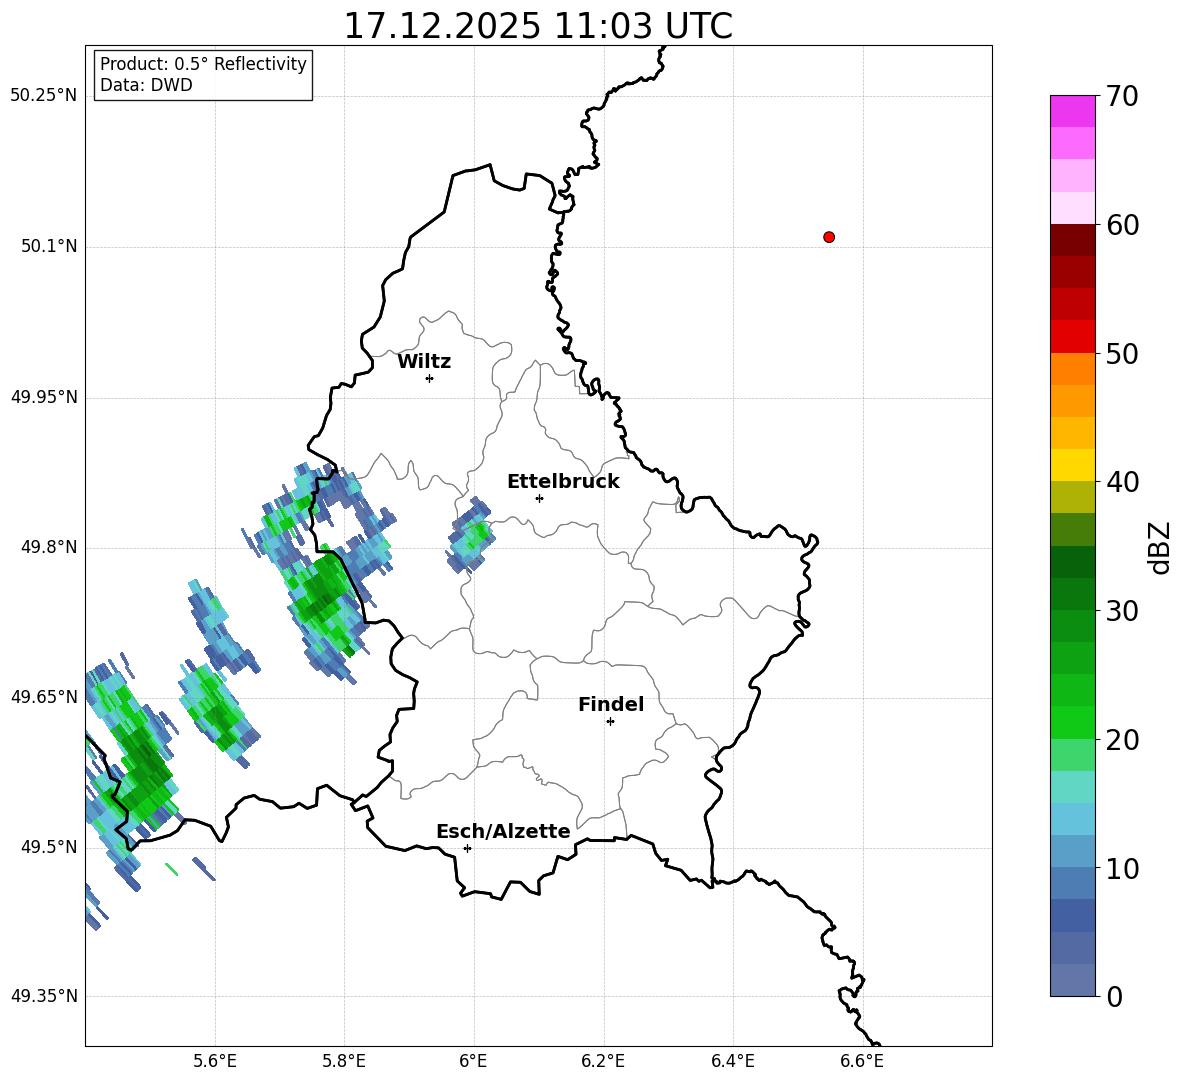Click the 6°E longitude label
The width and height of the screenshot is (1184, 1081).
pyautogui.click(x=473, y=1061)
